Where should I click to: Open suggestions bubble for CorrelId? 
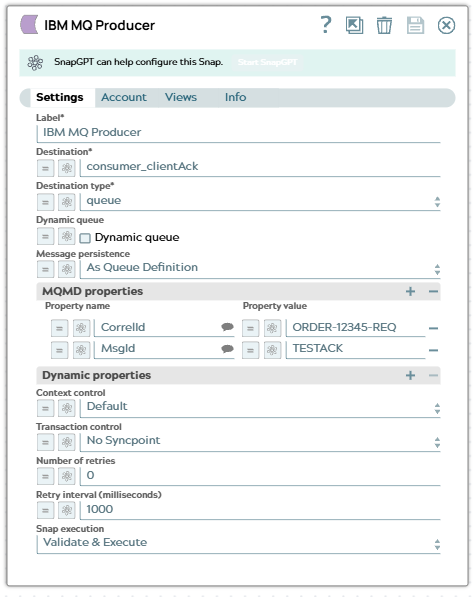[227, 327]
